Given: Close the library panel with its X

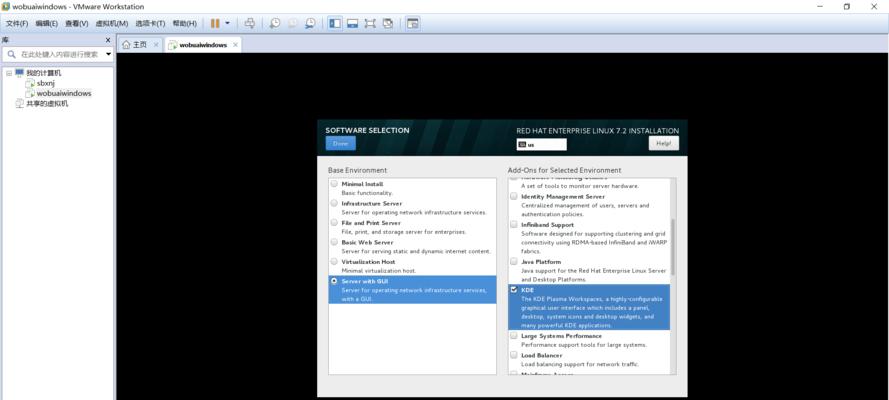Looking at the screenshot, I should pyautogui.click(x=108, y=40).
